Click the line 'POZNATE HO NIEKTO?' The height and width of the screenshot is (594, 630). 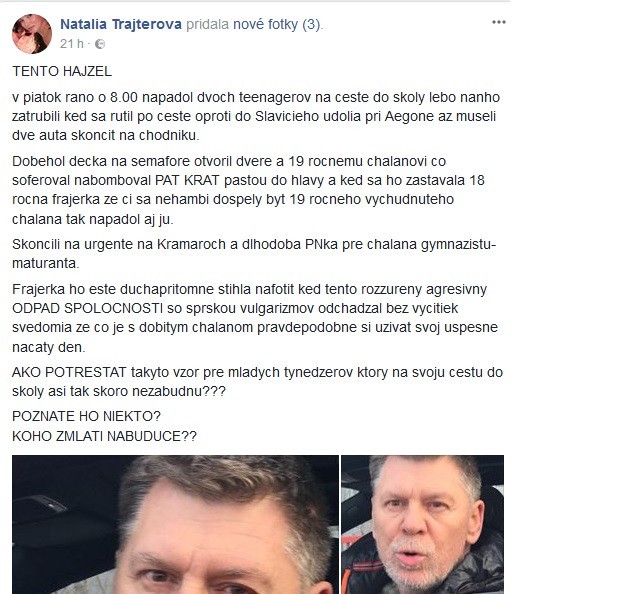(86, 416)
